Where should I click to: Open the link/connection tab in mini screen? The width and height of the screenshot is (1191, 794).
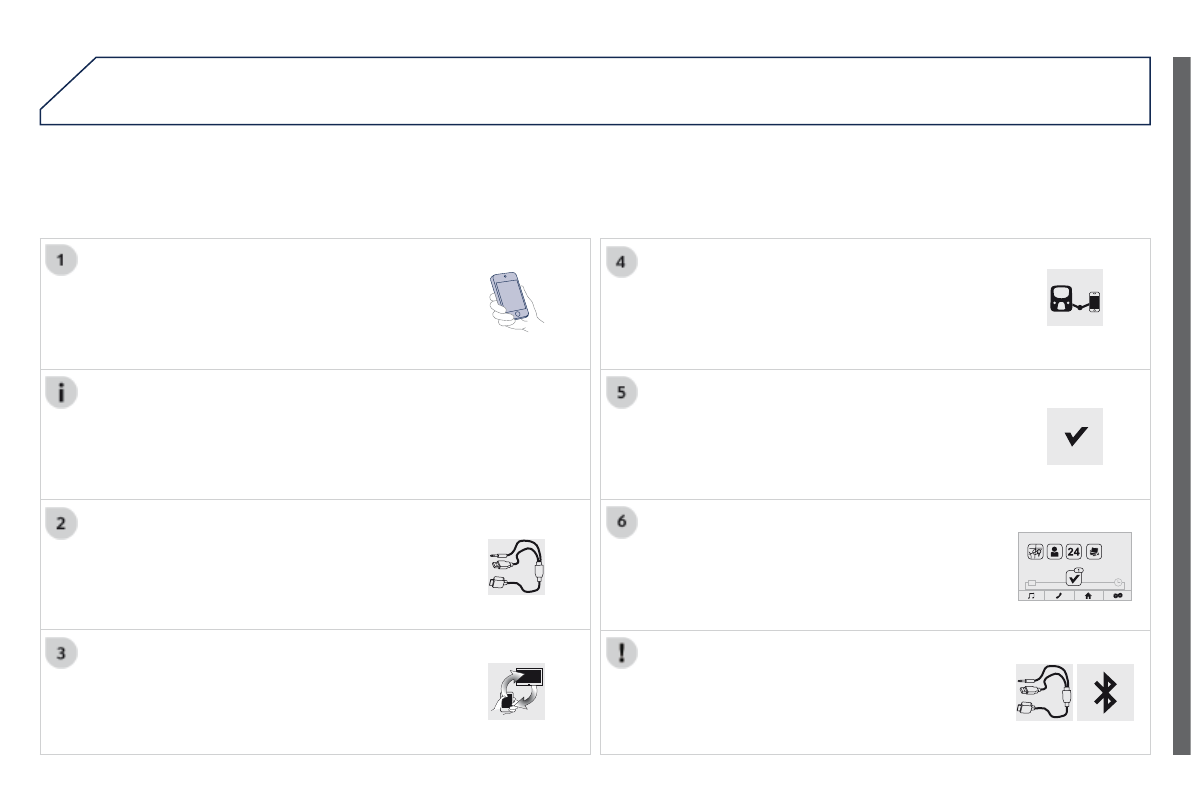[1118, 595]
